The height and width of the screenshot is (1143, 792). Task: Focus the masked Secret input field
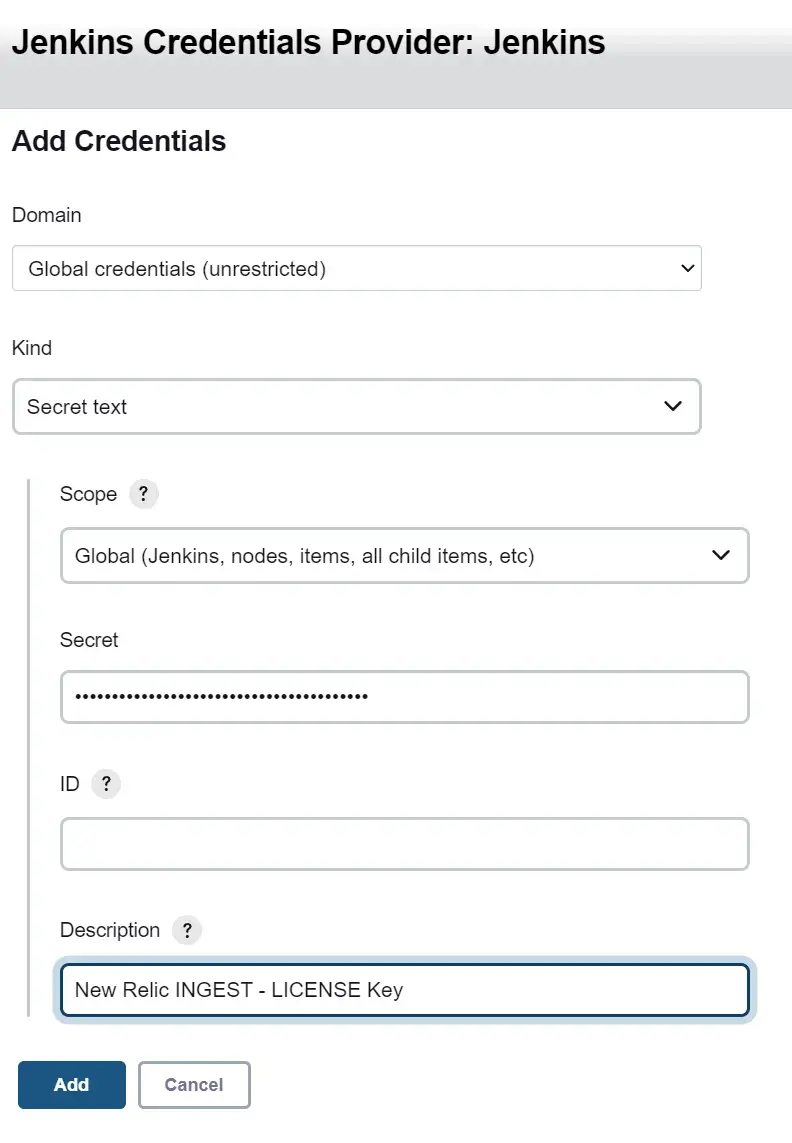coord(404,697)
